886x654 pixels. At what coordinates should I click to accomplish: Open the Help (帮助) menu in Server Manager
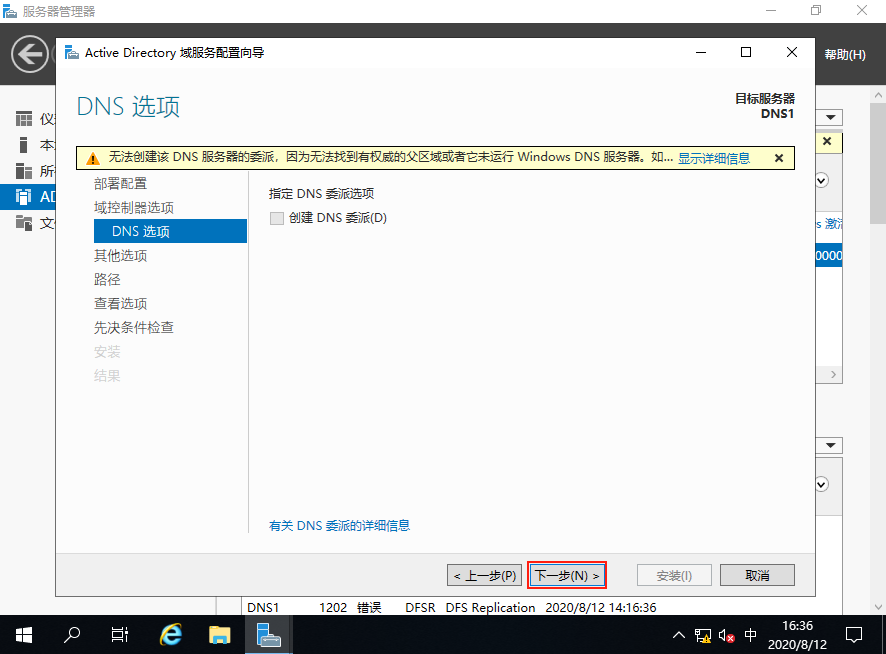pos(845,55)
